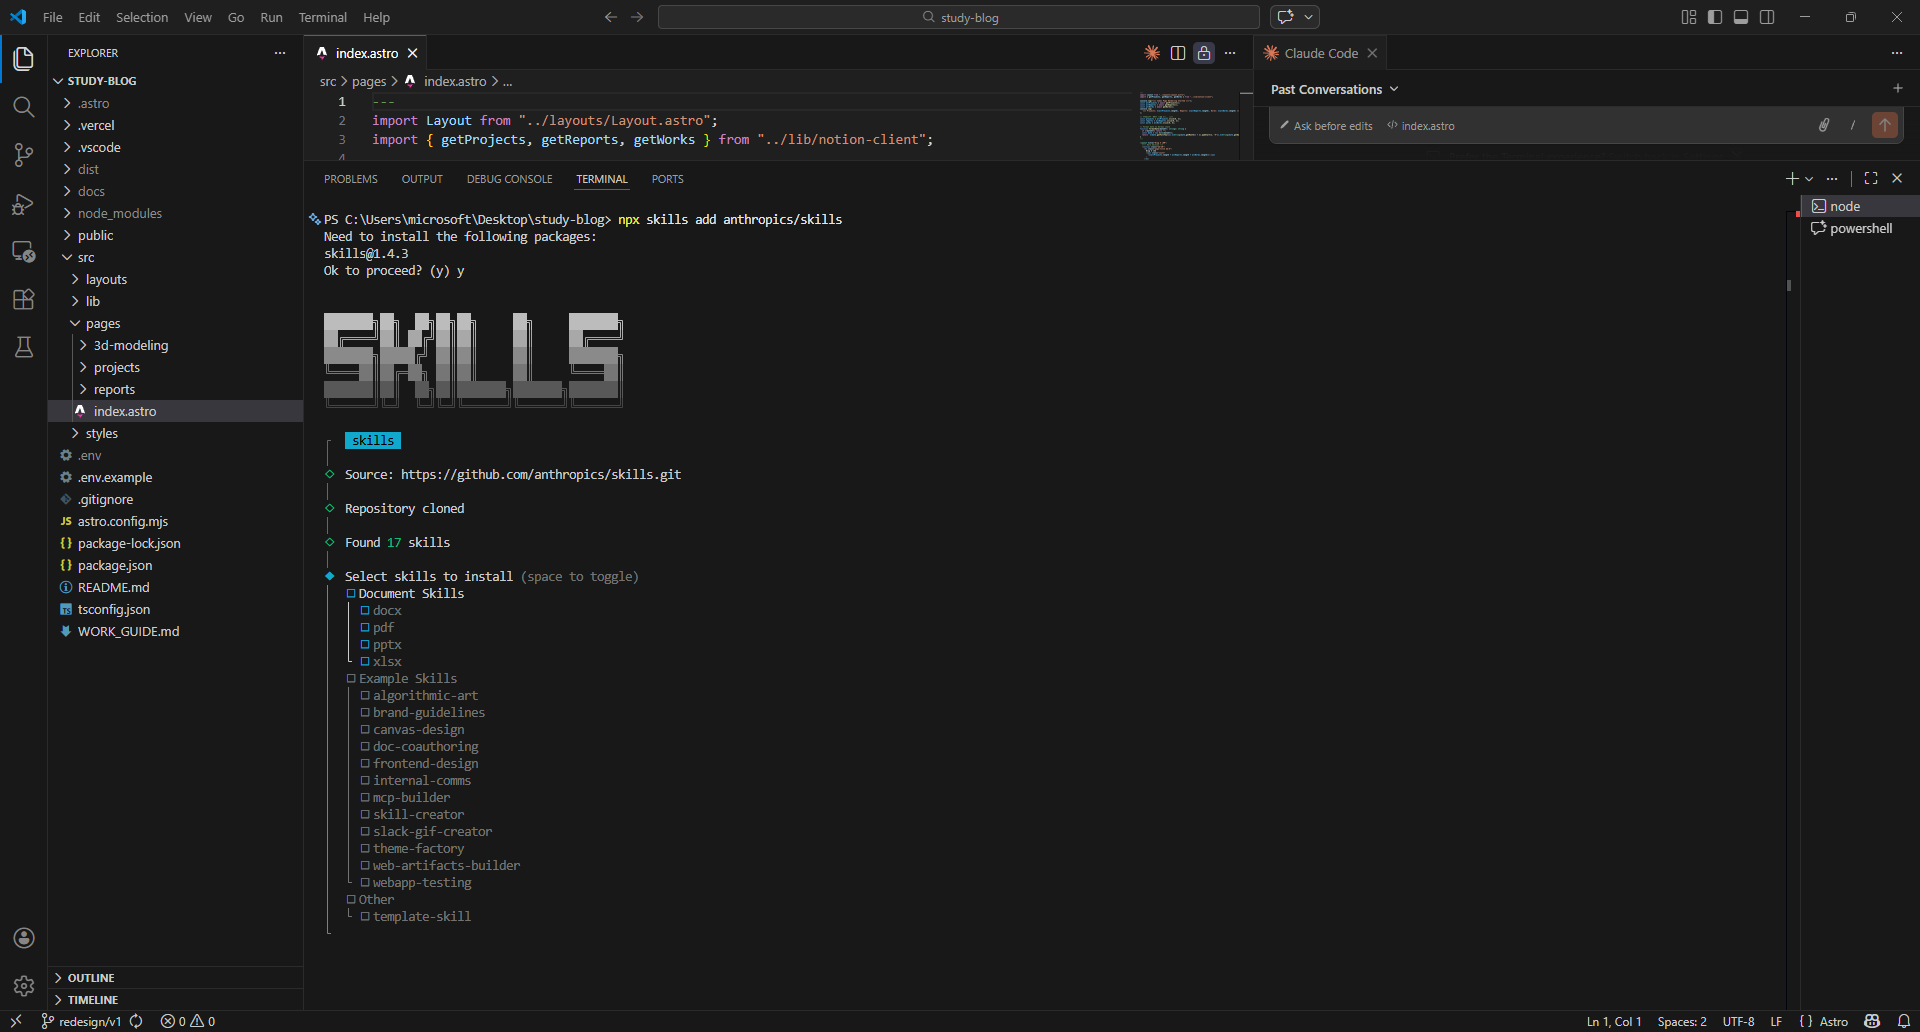Click the study-blog command center search box
The height and width of the screenshot is (1032, 1920).
point(958,17)
